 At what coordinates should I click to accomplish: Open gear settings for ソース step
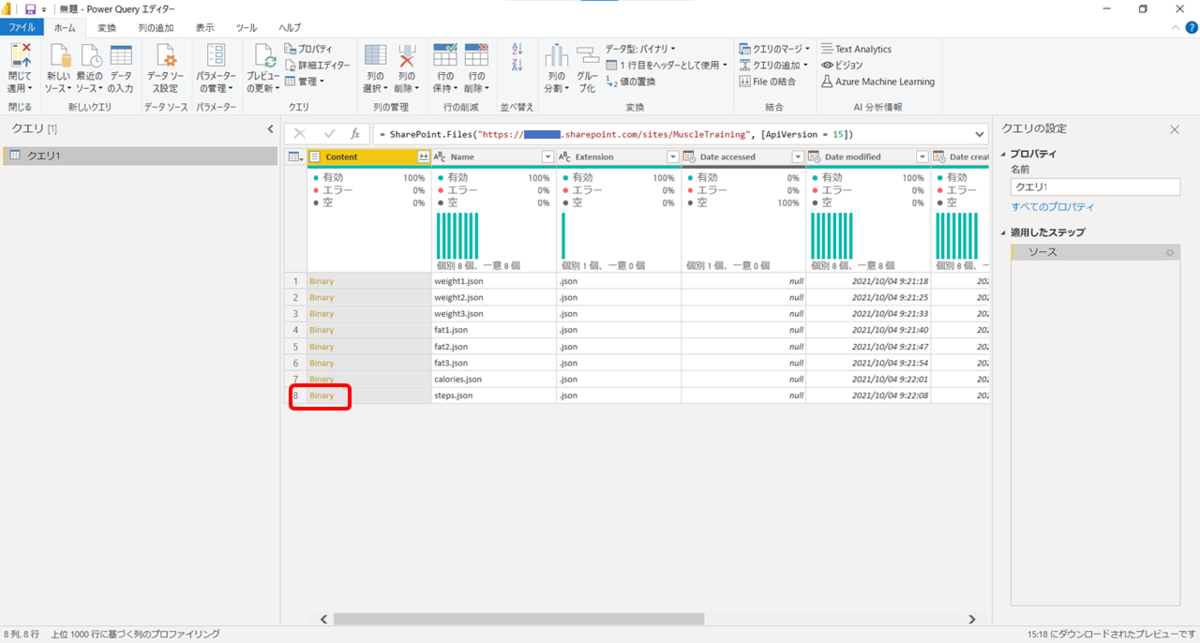pyautogui.click(x=1170, y=253)
